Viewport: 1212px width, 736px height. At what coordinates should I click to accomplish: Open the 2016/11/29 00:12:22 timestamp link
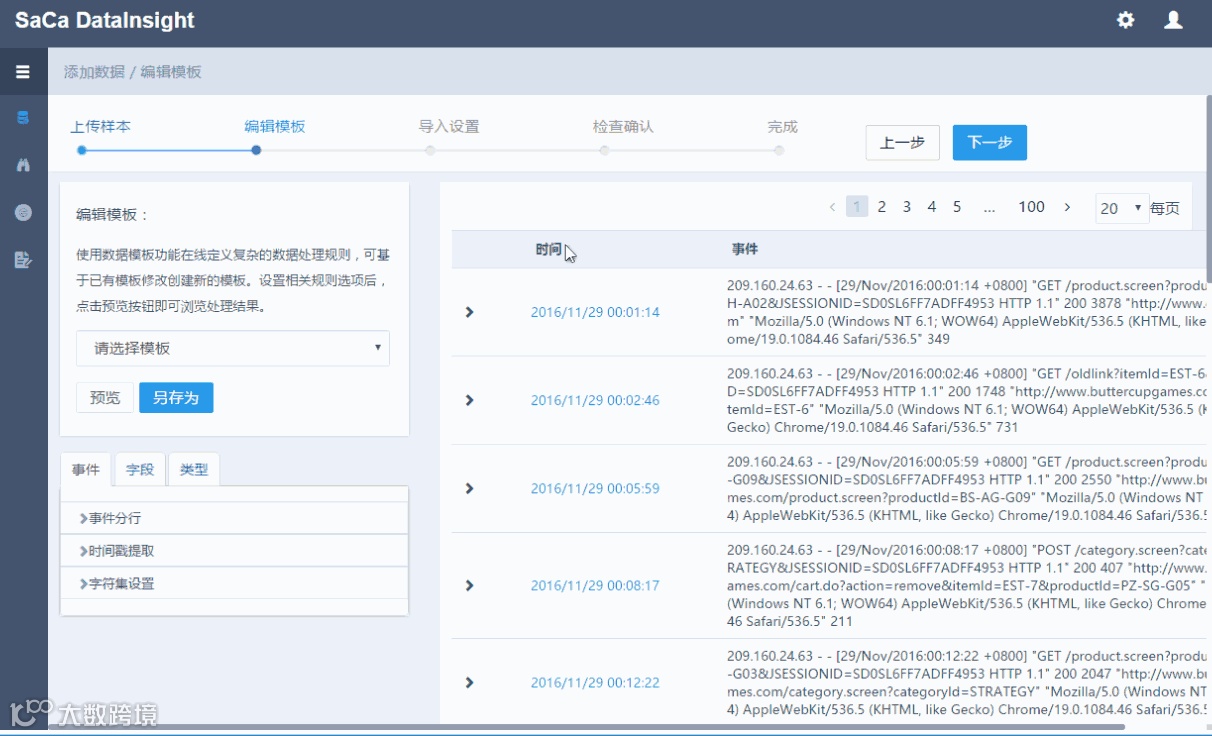[x=595, y=682]
